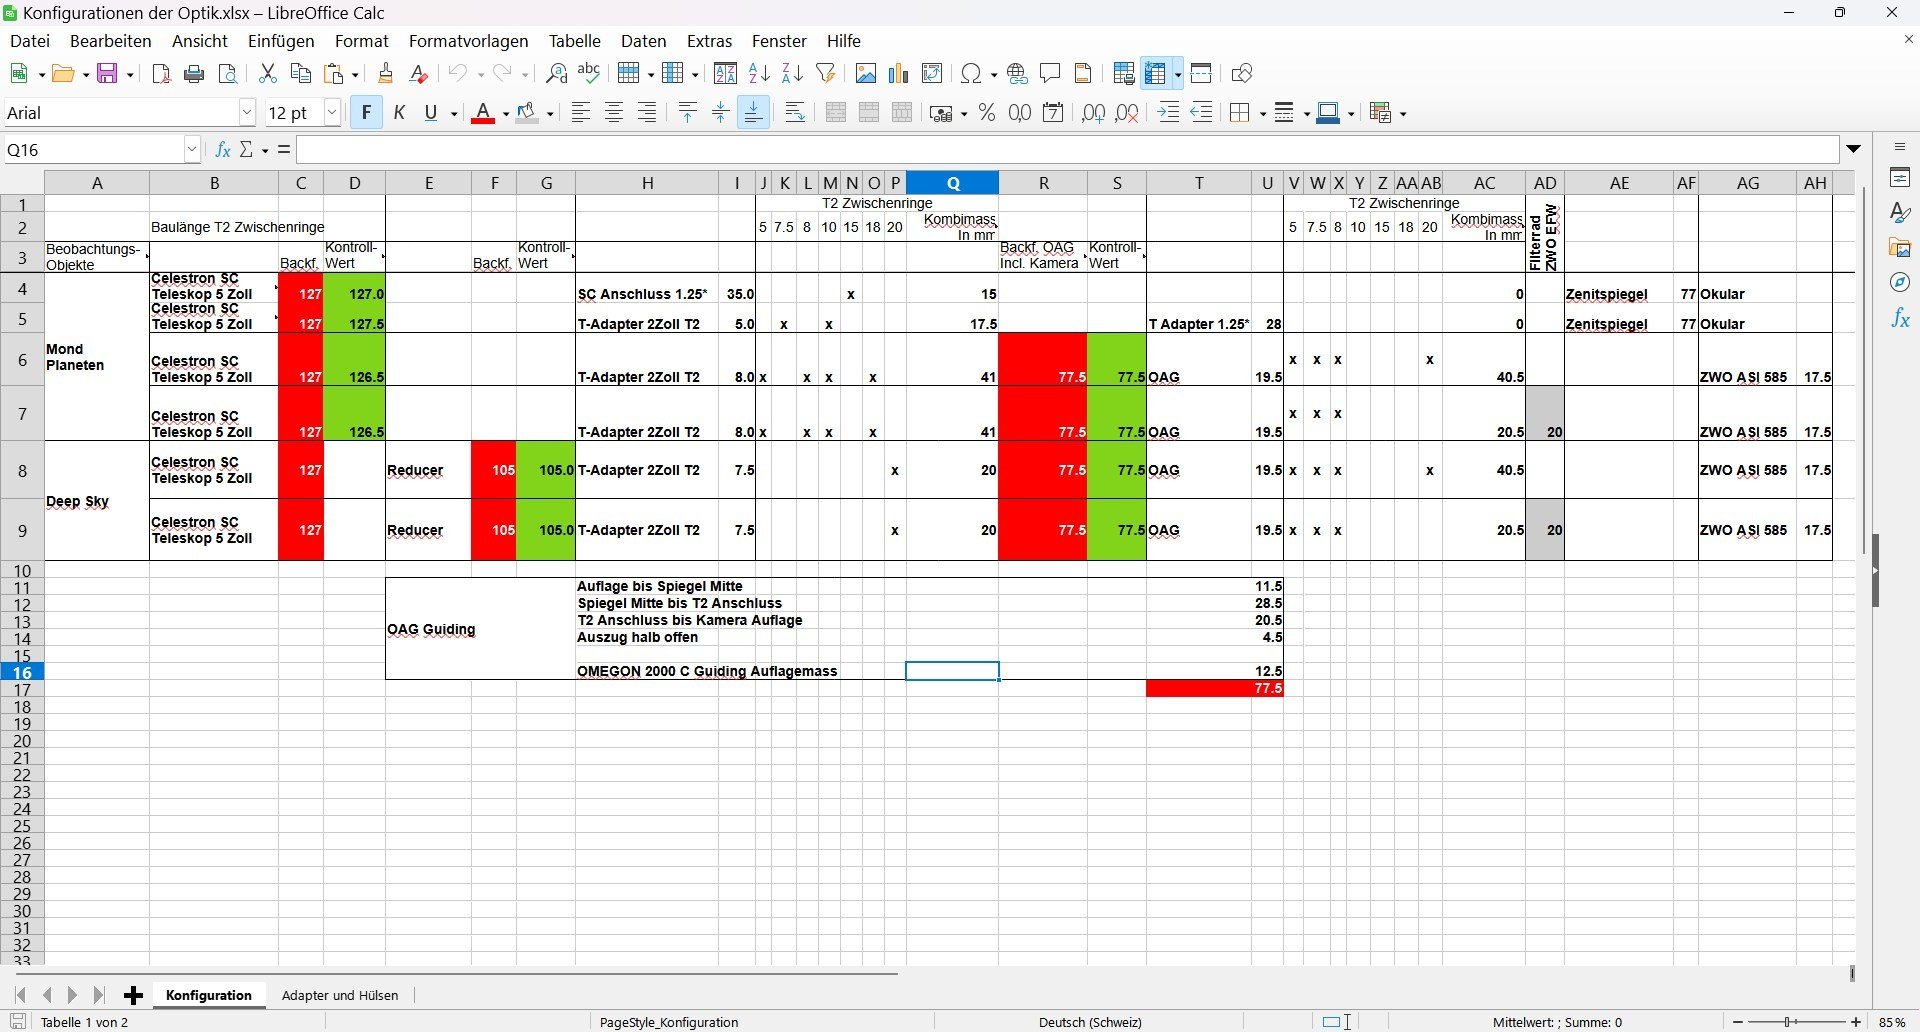
Task: Select row 16 header
Action: point(22,672)
